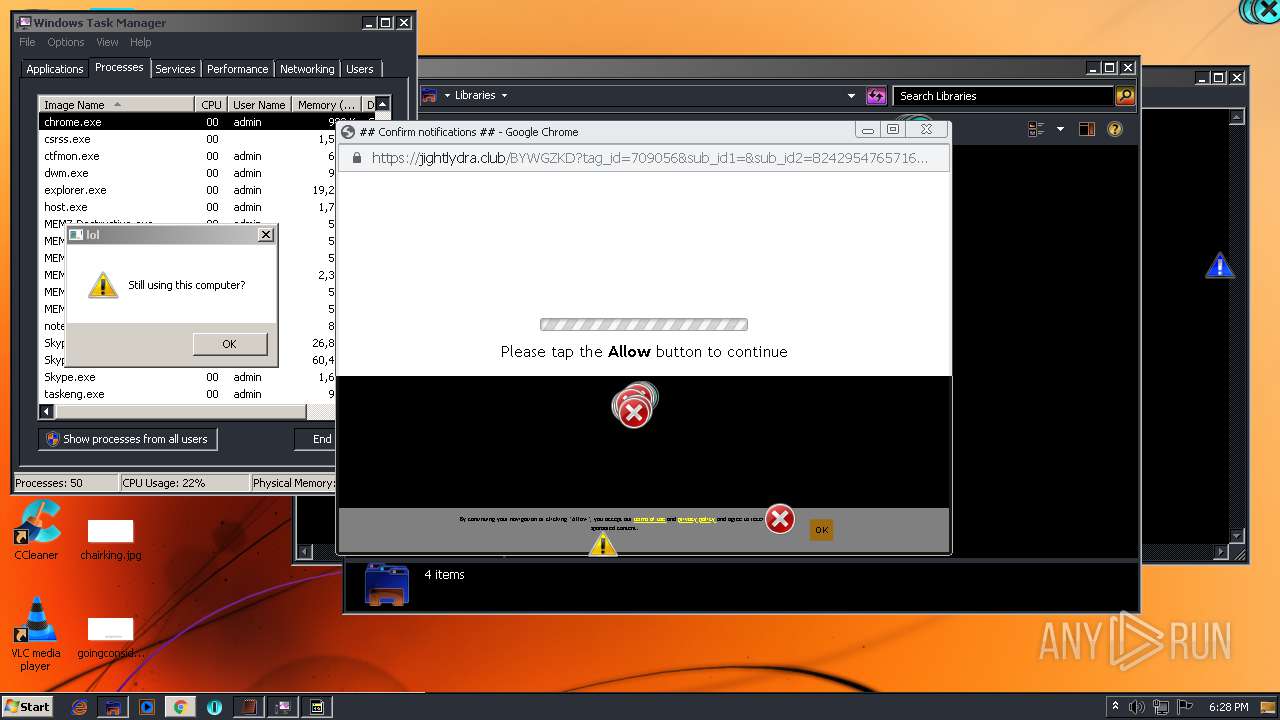Open Internet Explorer from the taskbar
1280x720 pixels.
(80, 707)
